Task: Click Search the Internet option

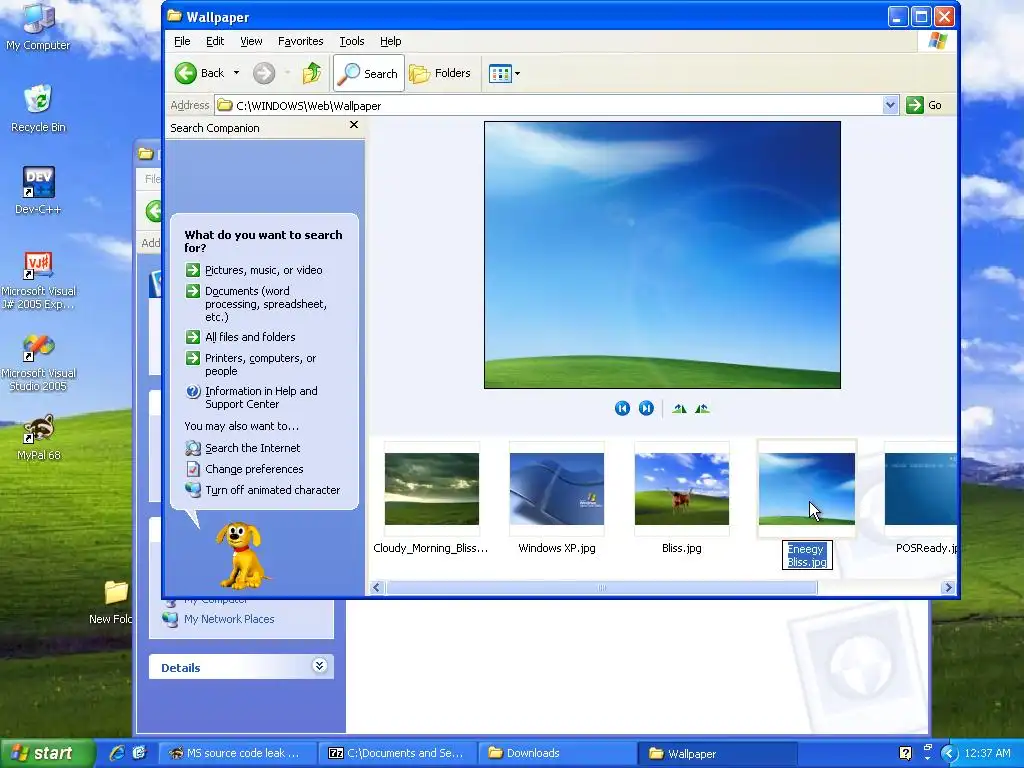Action: pos(243,448)
